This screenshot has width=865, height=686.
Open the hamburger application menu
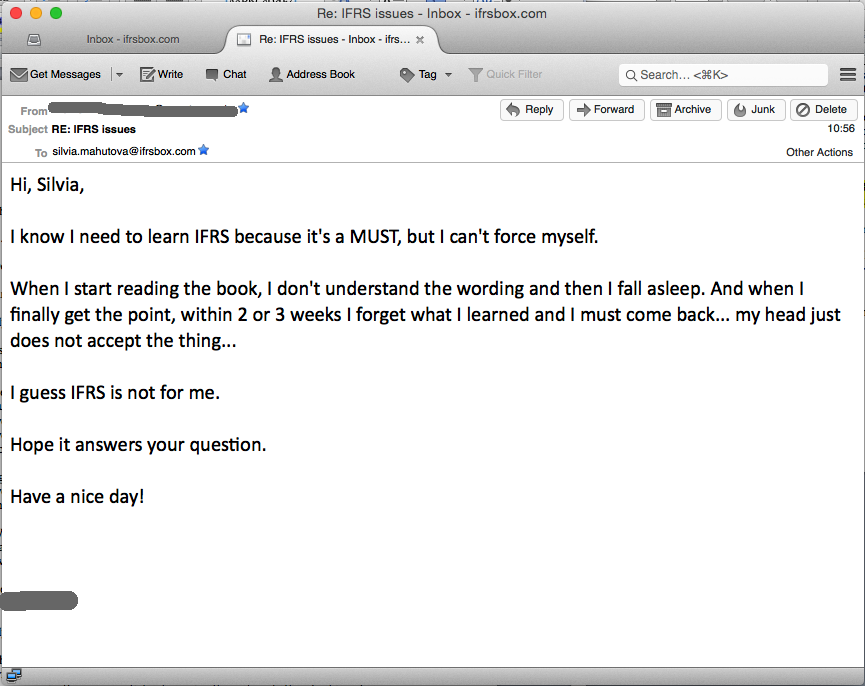point(848,75)
